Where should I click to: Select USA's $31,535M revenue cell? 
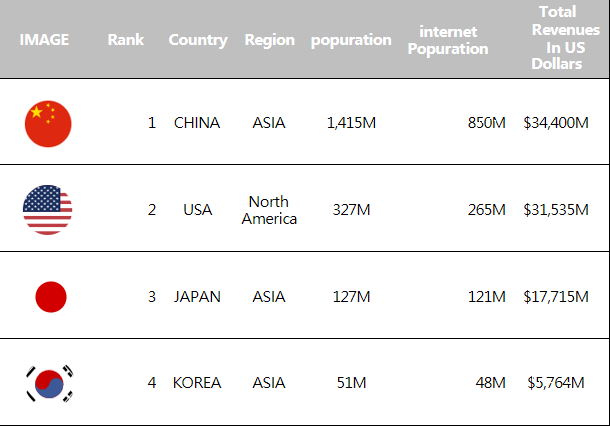pyautogui.click(x=556, y=210)
